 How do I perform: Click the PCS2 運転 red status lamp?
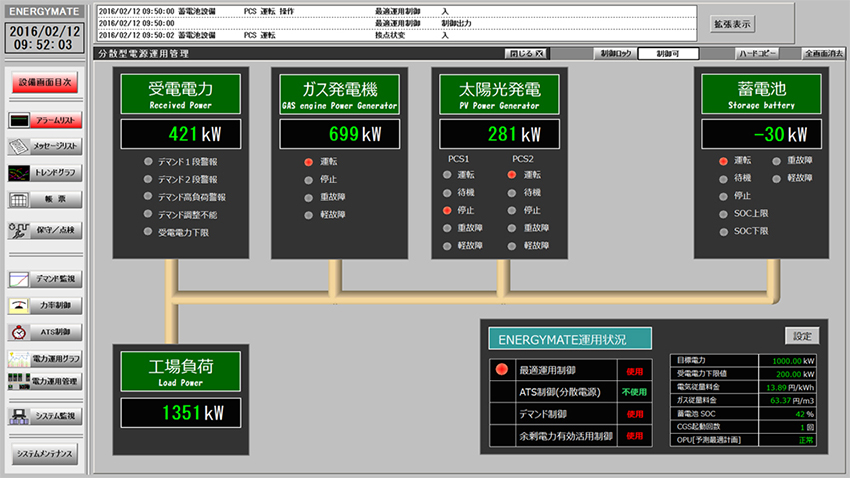511,175
